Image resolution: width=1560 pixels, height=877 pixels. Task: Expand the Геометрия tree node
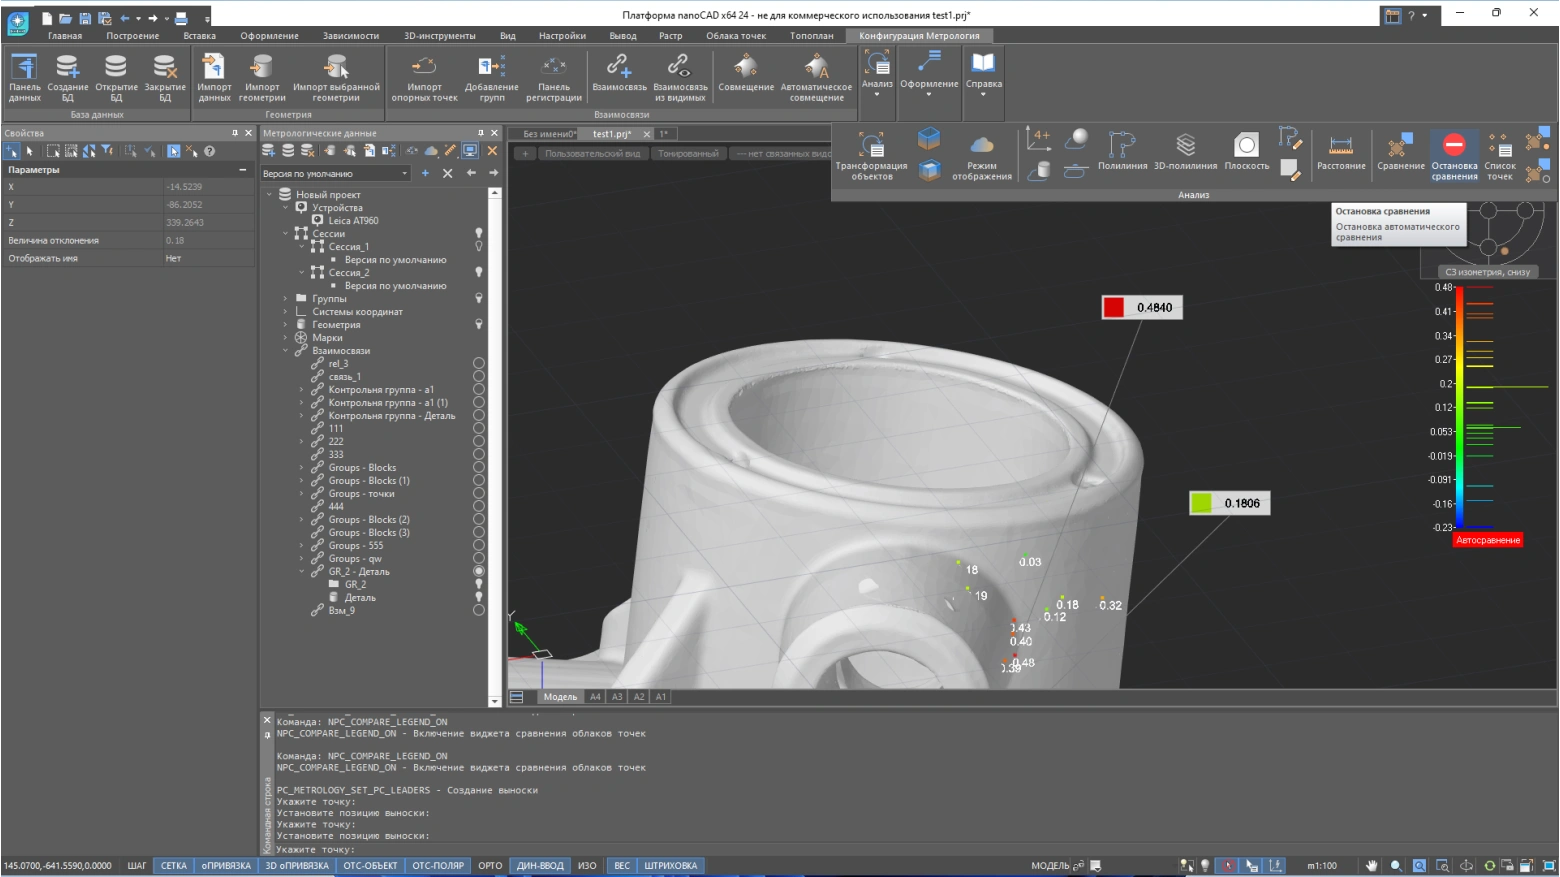286,324
